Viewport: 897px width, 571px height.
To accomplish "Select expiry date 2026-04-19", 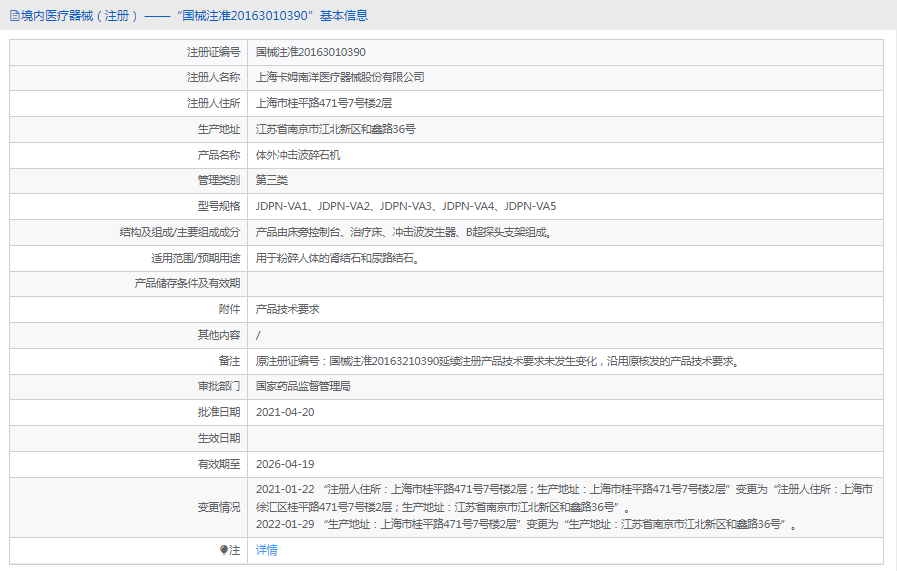I will point(285,464).
